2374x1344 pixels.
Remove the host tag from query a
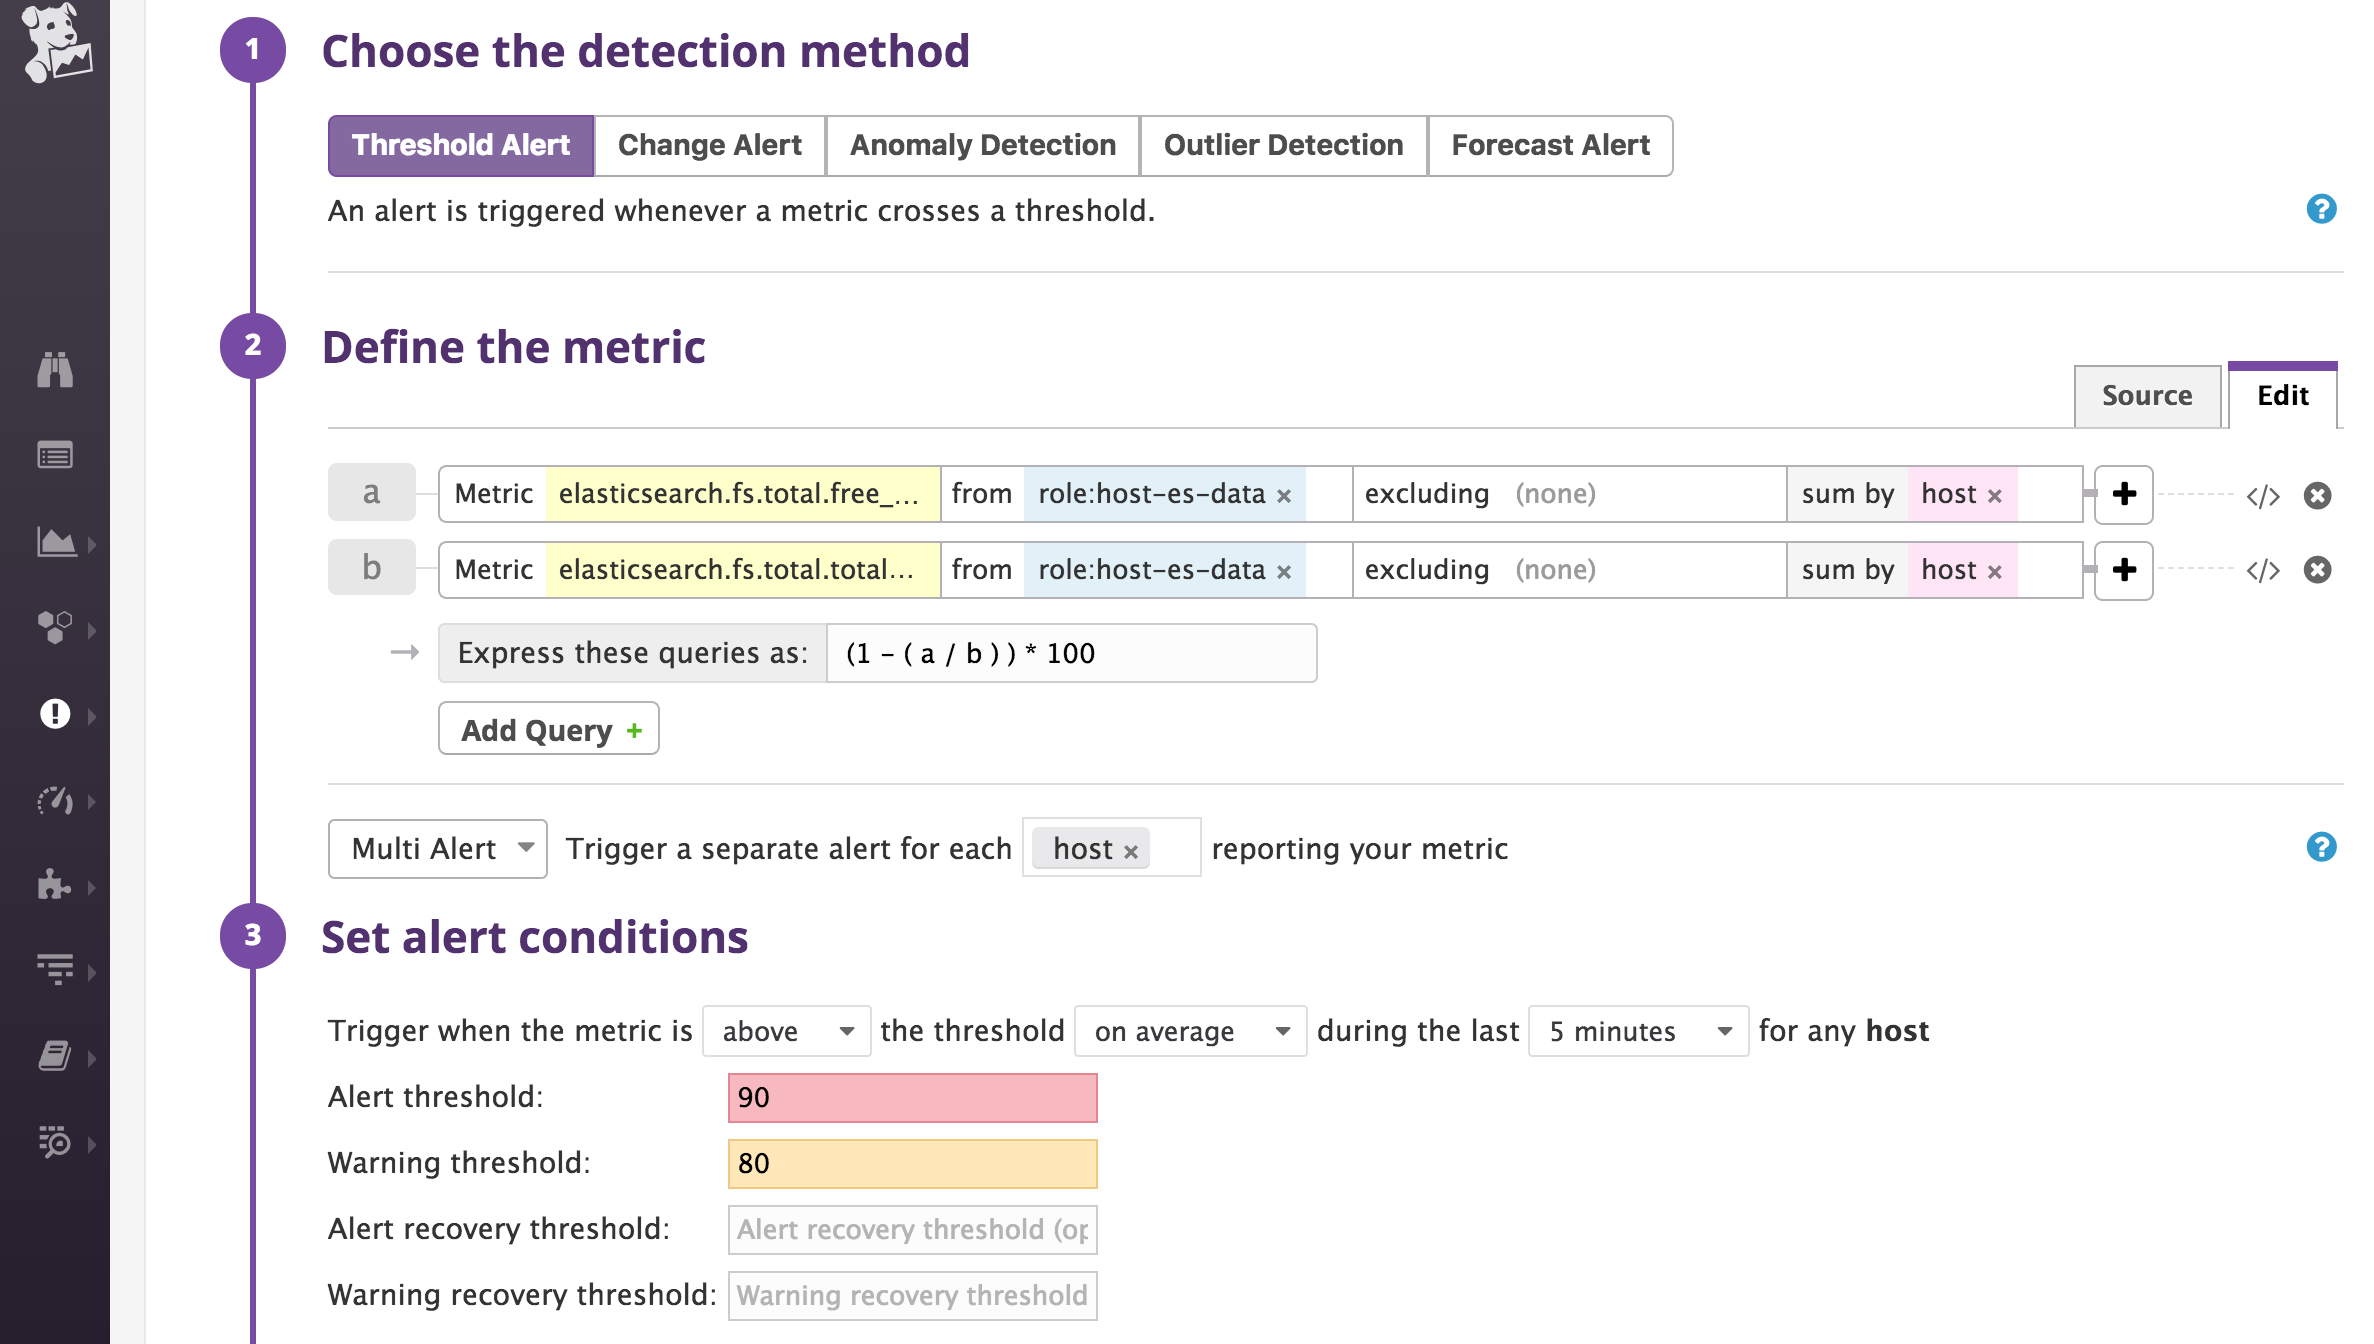1996,494
